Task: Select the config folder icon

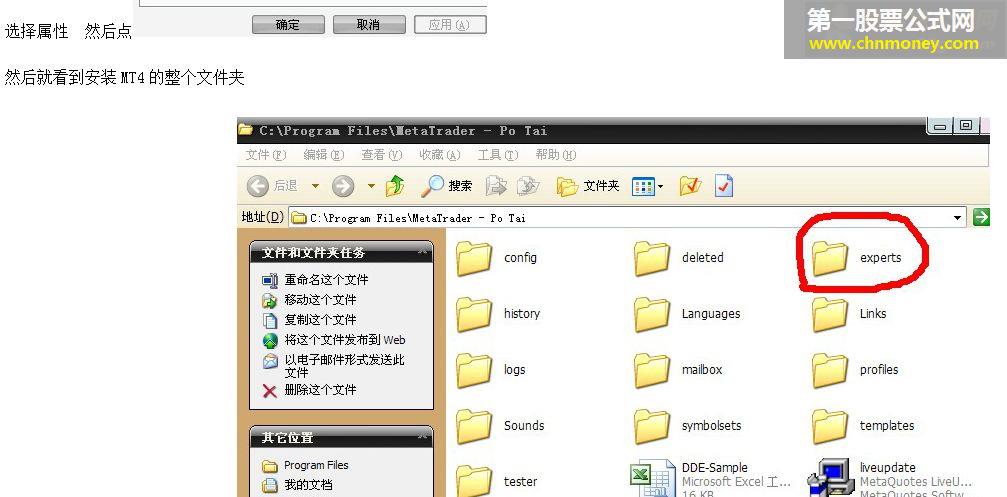Action: [474, 258]
